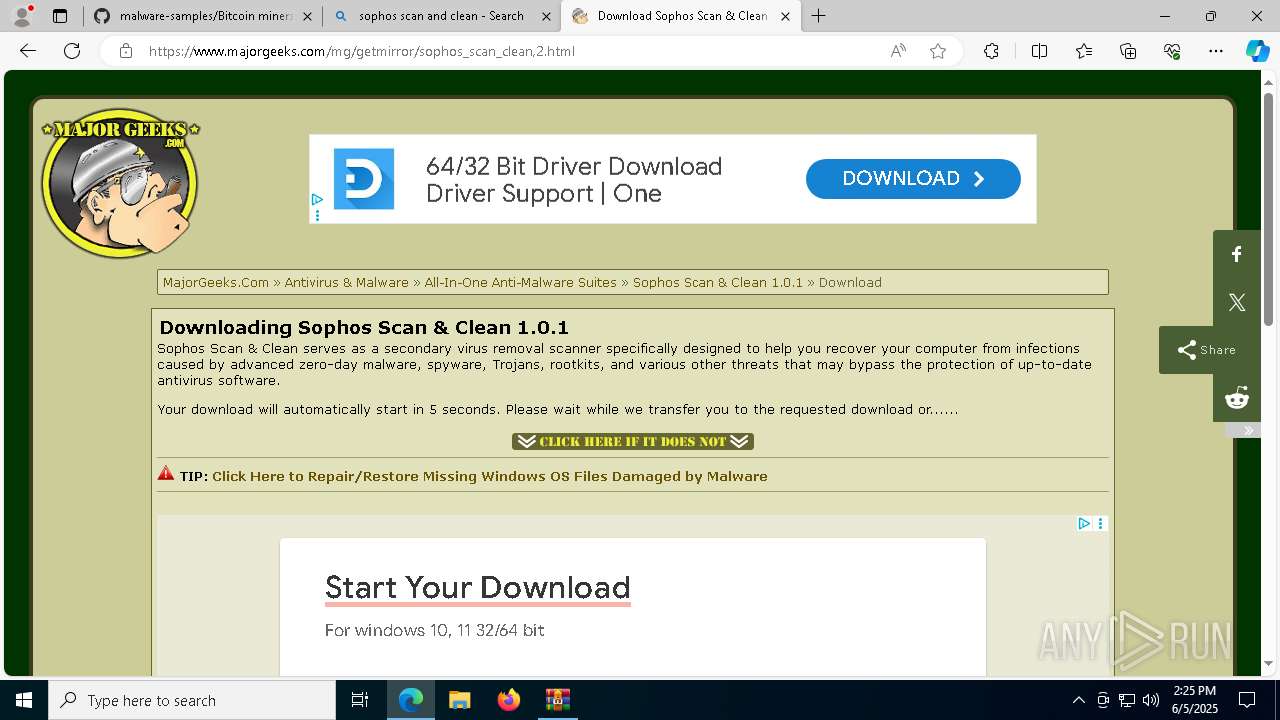The image size is (1280, 720).
Task: Open All-In-One Anti-Malware Suites breadcrumb
Action: tap(520, 282)
